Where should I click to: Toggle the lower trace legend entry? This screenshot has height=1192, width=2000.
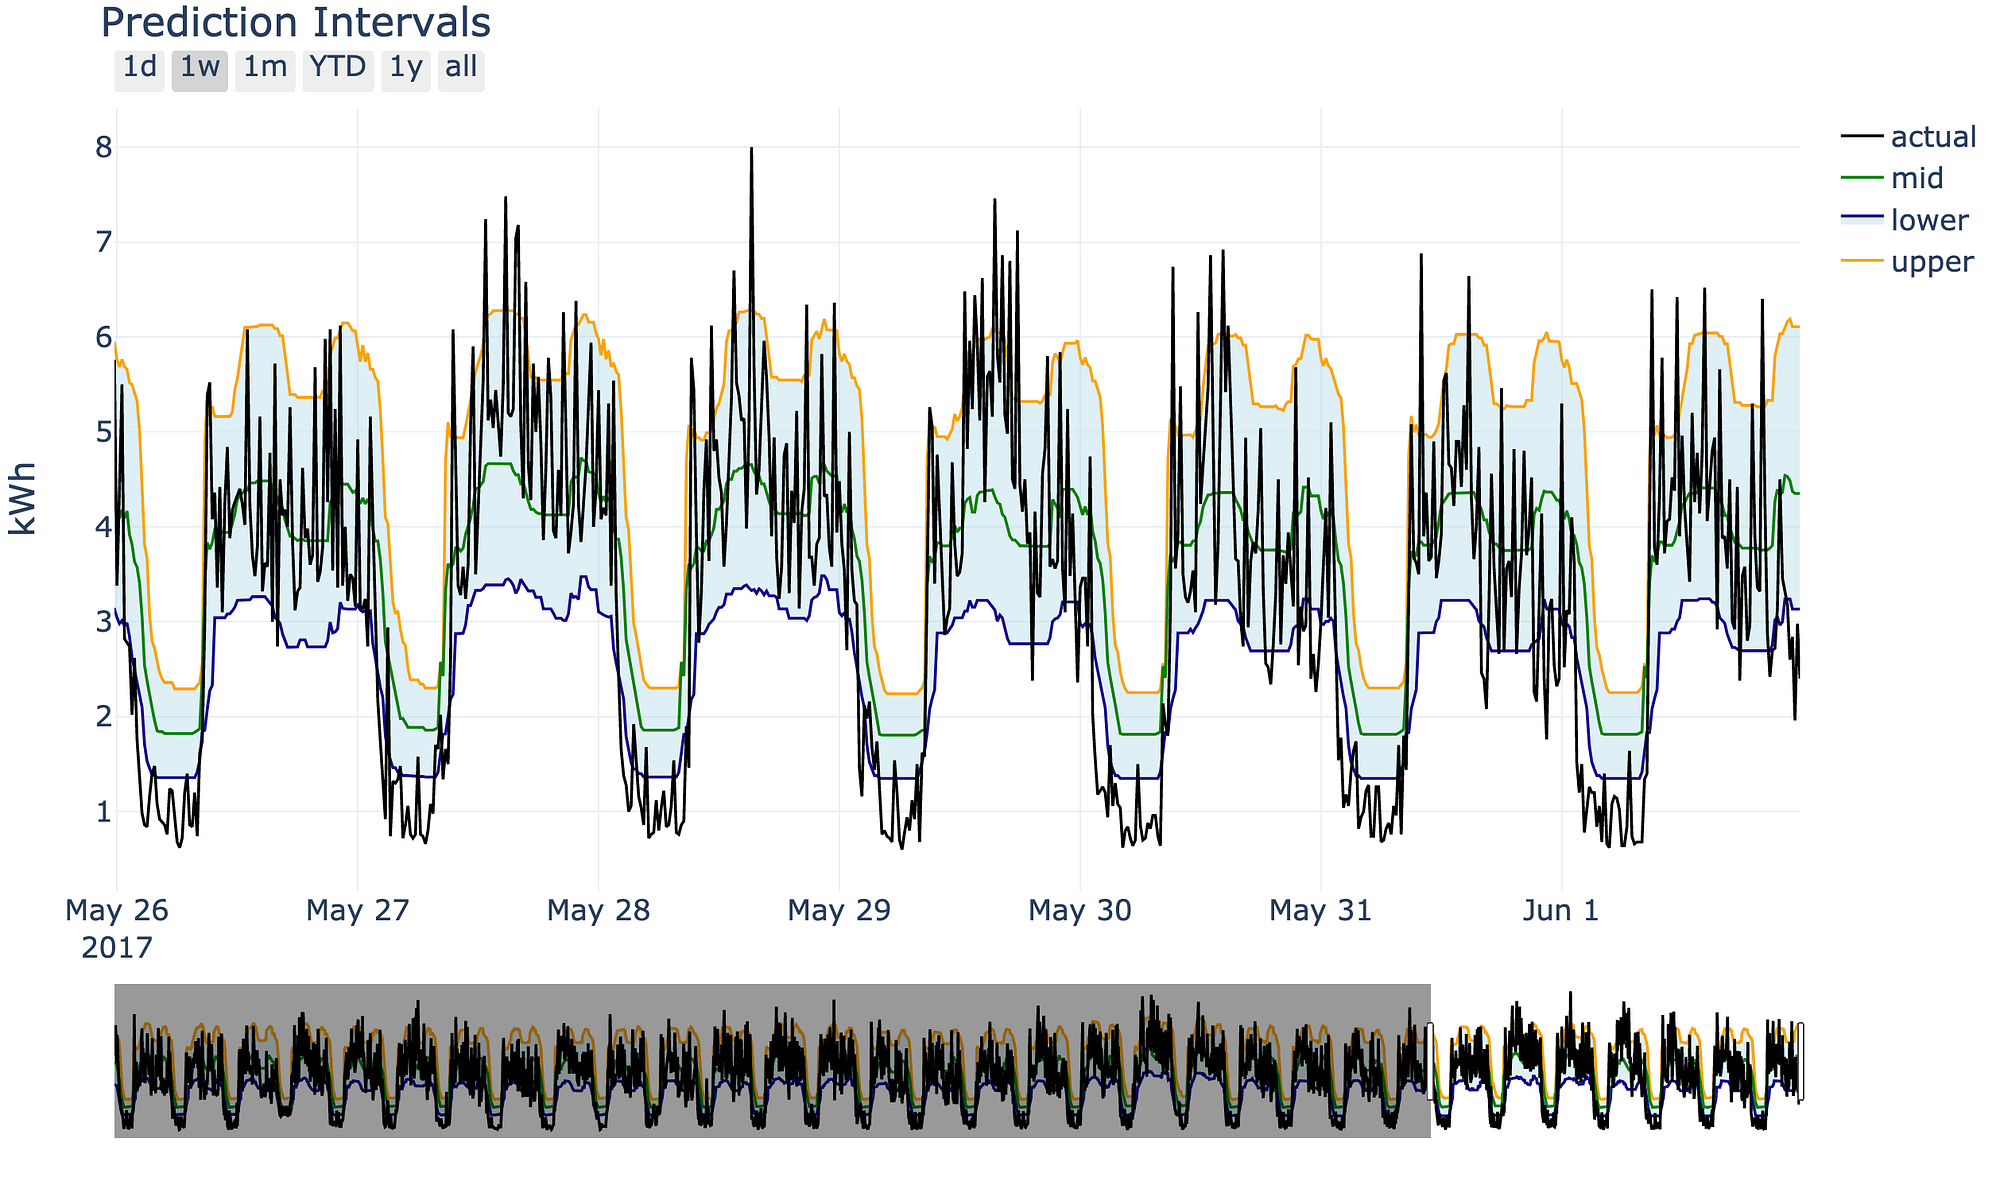click(1928, 221)
